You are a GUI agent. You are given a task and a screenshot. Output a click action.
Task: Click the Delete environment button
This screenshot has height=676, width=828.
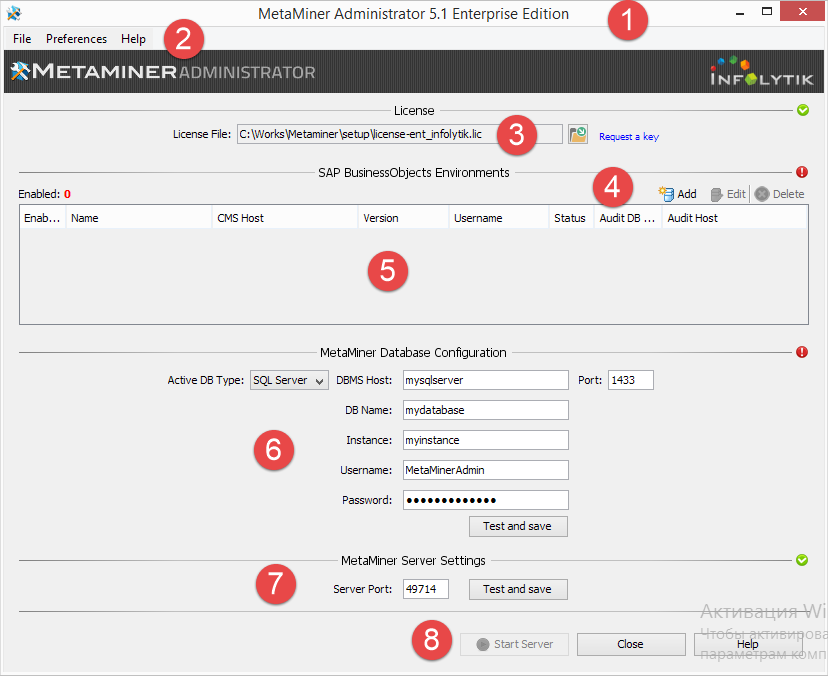779,194
